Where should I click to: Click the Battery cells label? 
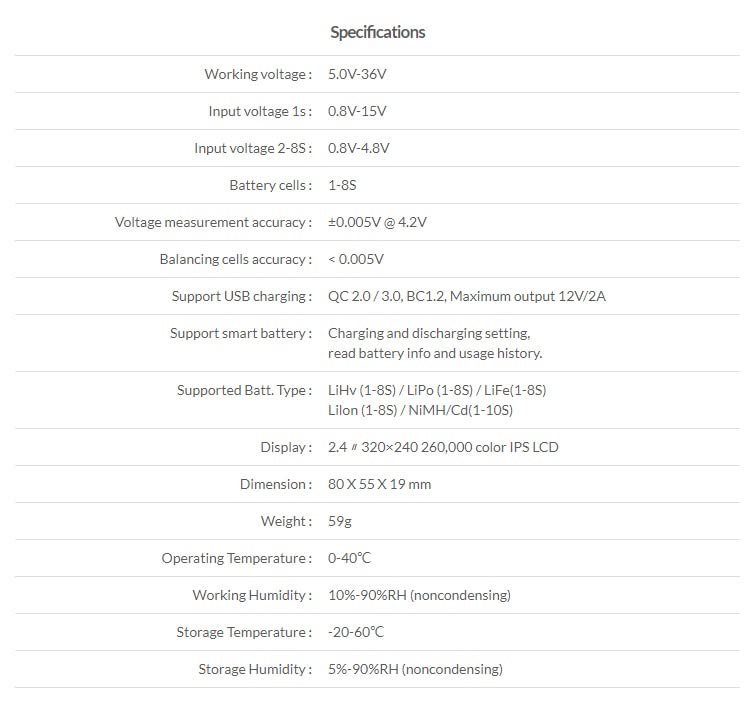tap(270, 185)
